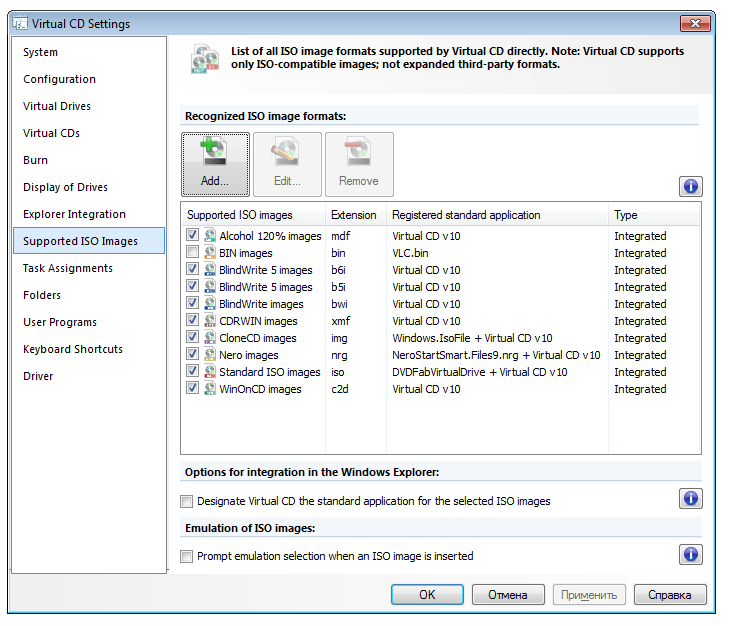735x626 pixels.
Task: Enable the BIN images checkbox
Action: [x=192, y=252]
